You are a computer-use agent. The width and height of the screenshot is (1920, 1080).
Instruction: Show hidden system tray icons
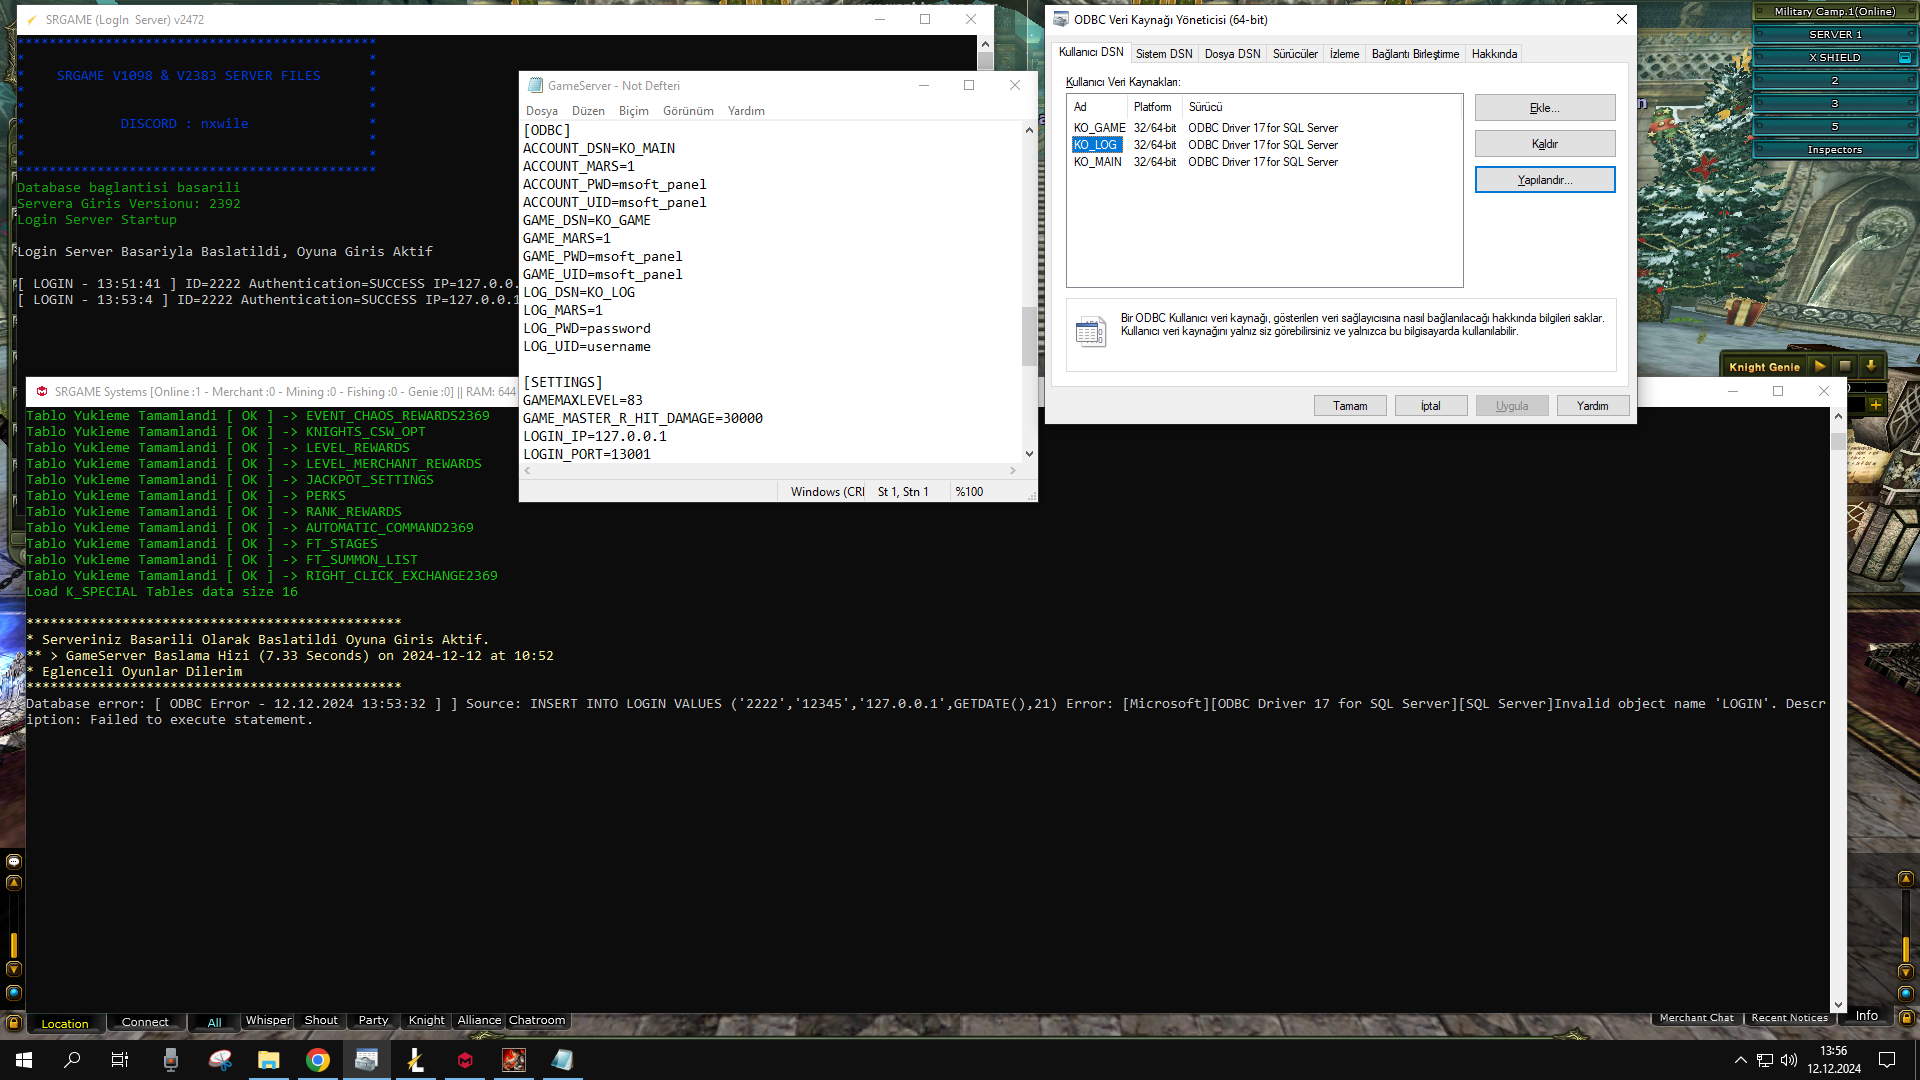(1741, 1060)
